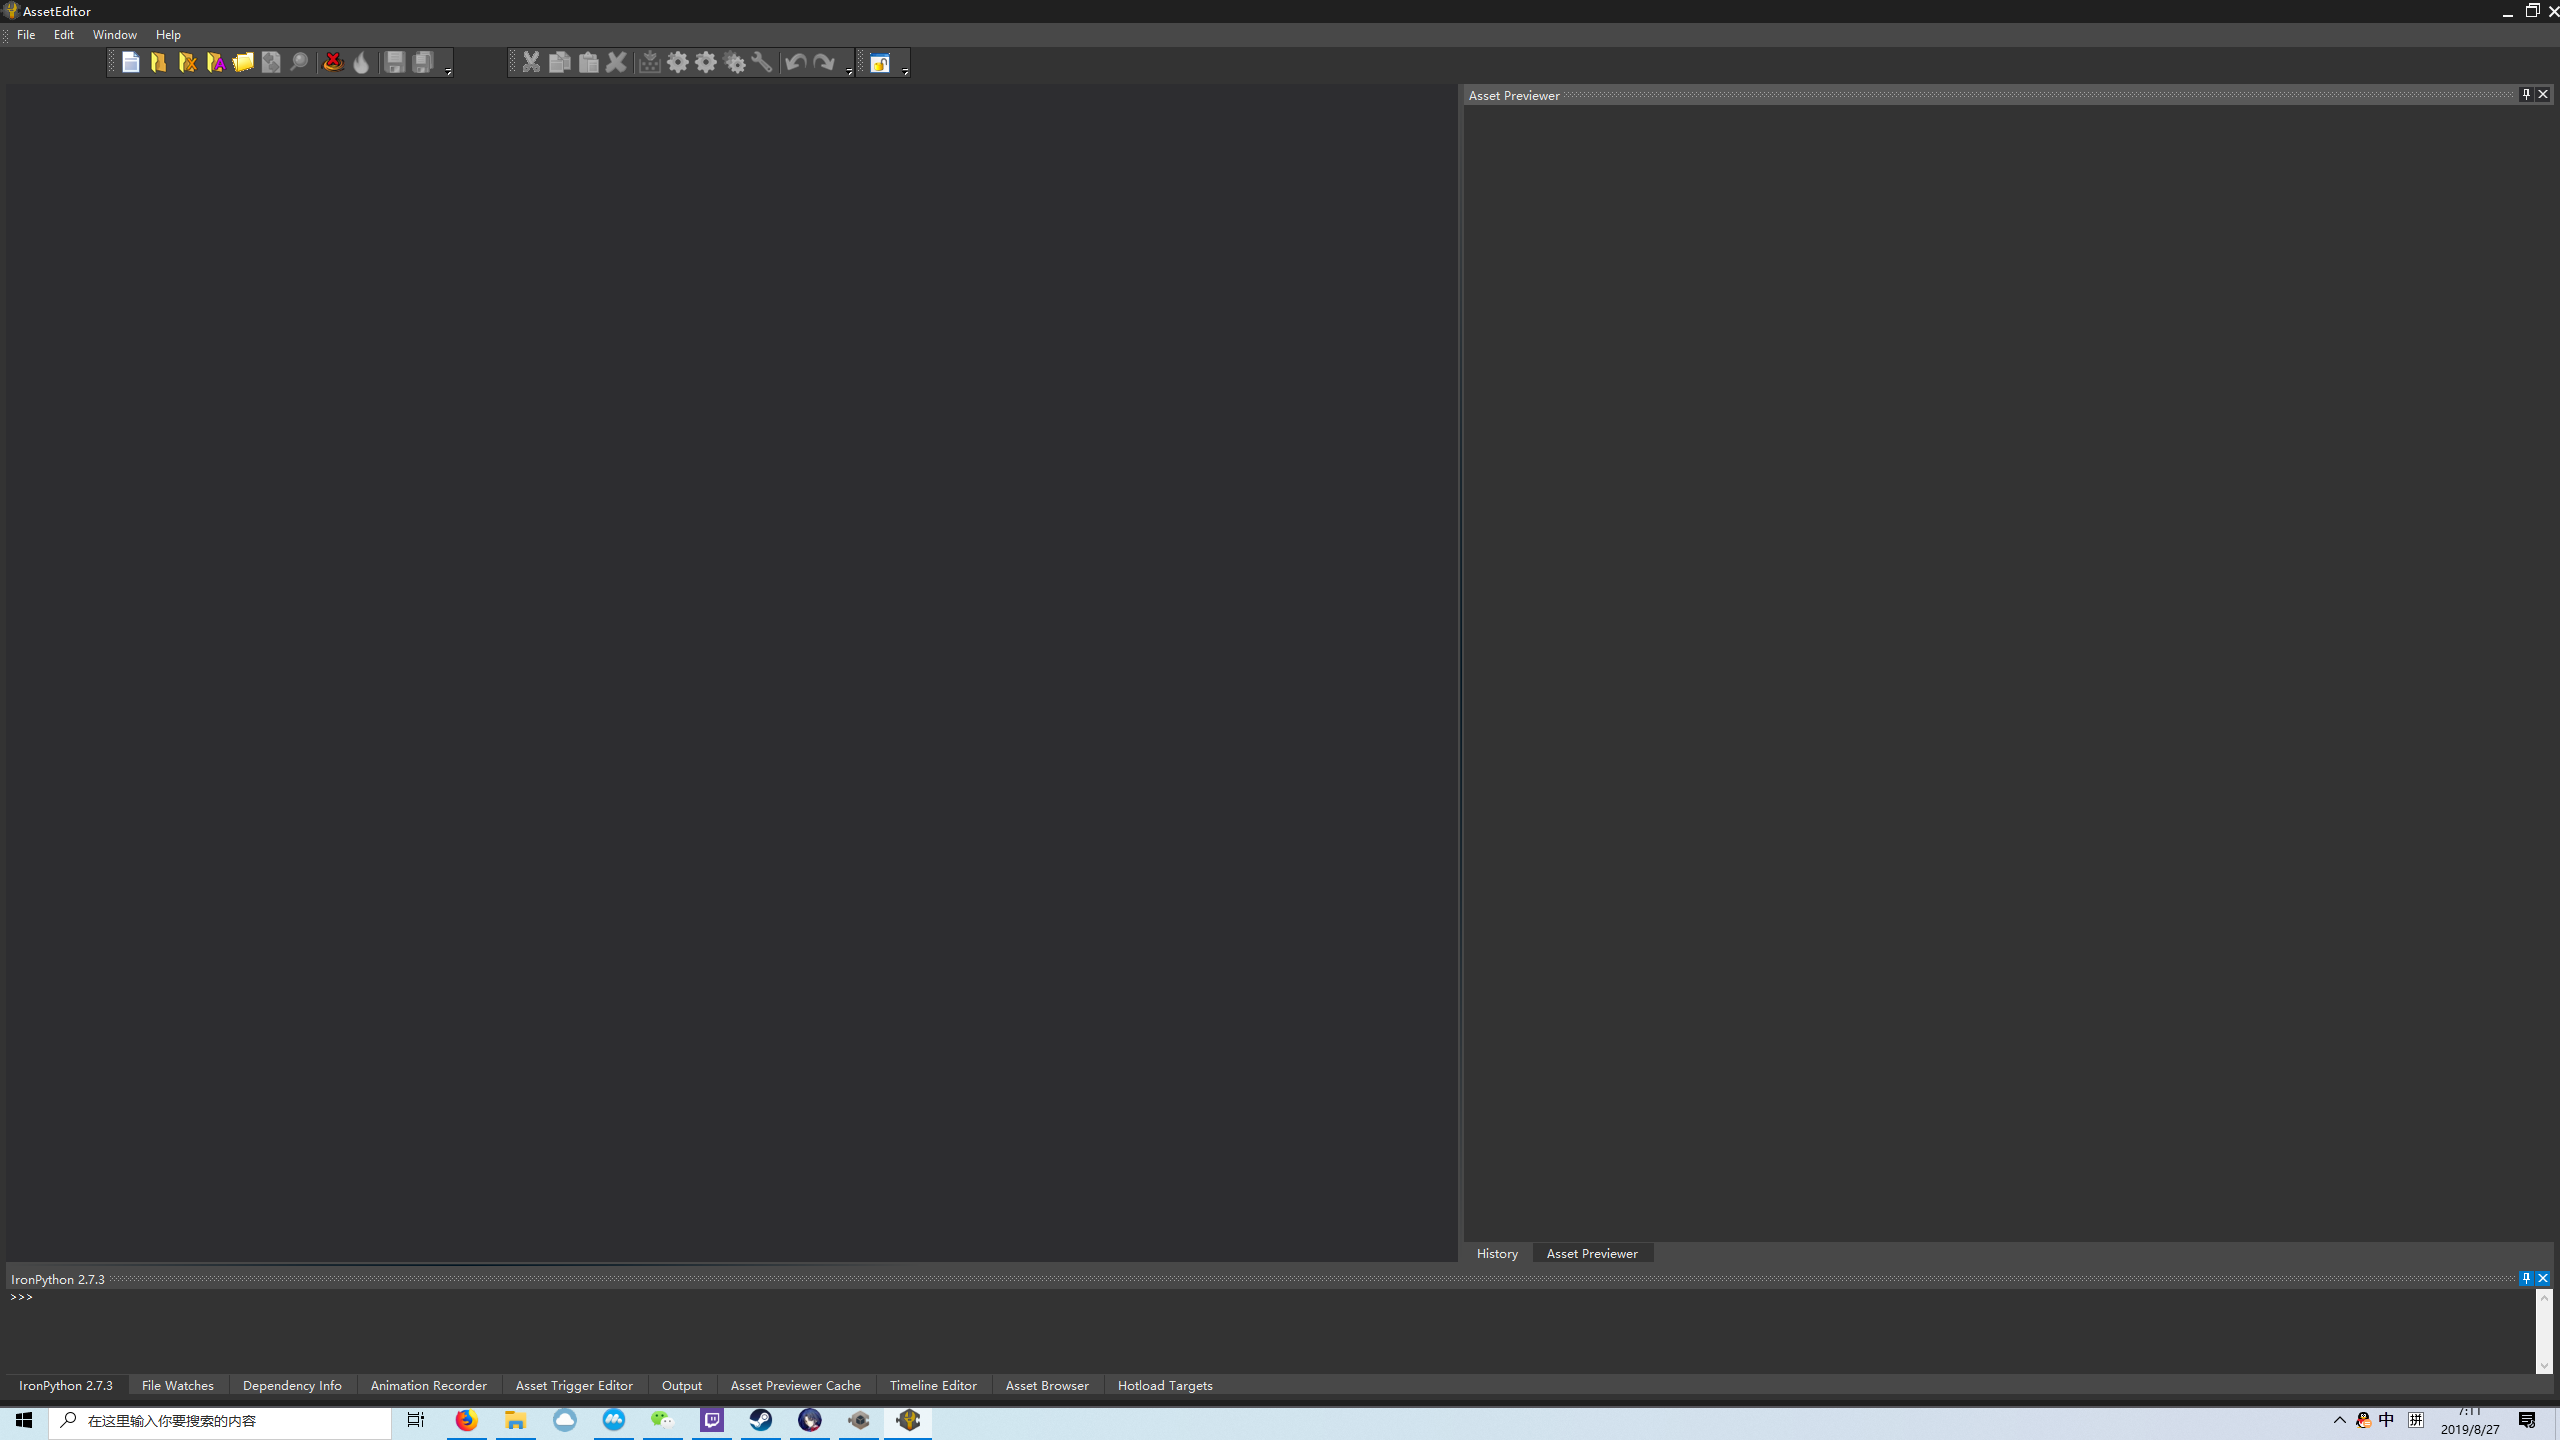Image resolution: width=2560 pixels, height=1440 pixels.
Task: Click the double gears icon
Action: pyautogui.click(x=735, y=63)
